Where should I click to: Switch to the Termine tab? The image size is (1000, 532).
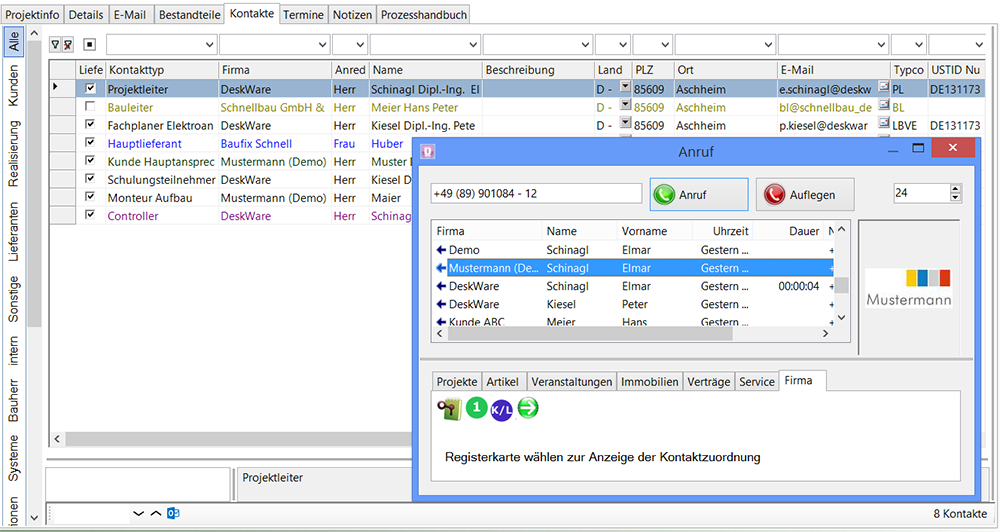pyautogui.click(x=304, y=15)
